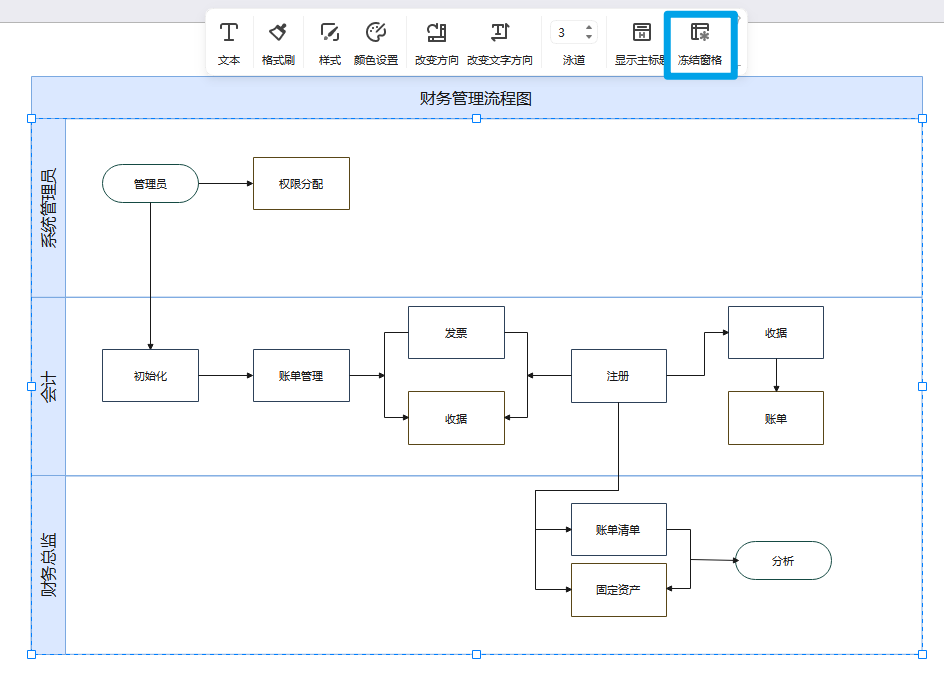The height and width of the screenshot is (680, 944).
Task: Toggle 冻结窗格 freeze panes
Action: tap(700, 43)
